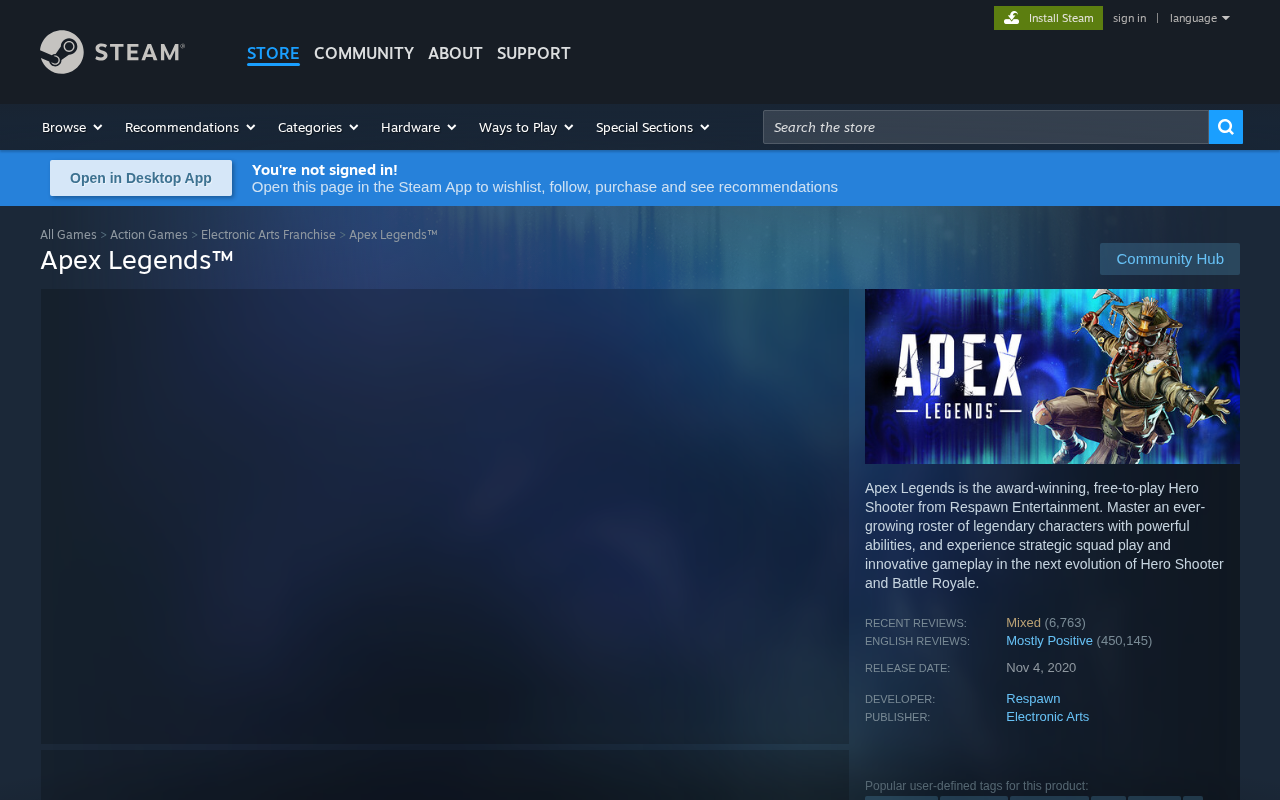Image resolution: width=1280 pixels, height=800 pixels.
Task: Expand the Categories menu
Action: [x=318, y=127]
